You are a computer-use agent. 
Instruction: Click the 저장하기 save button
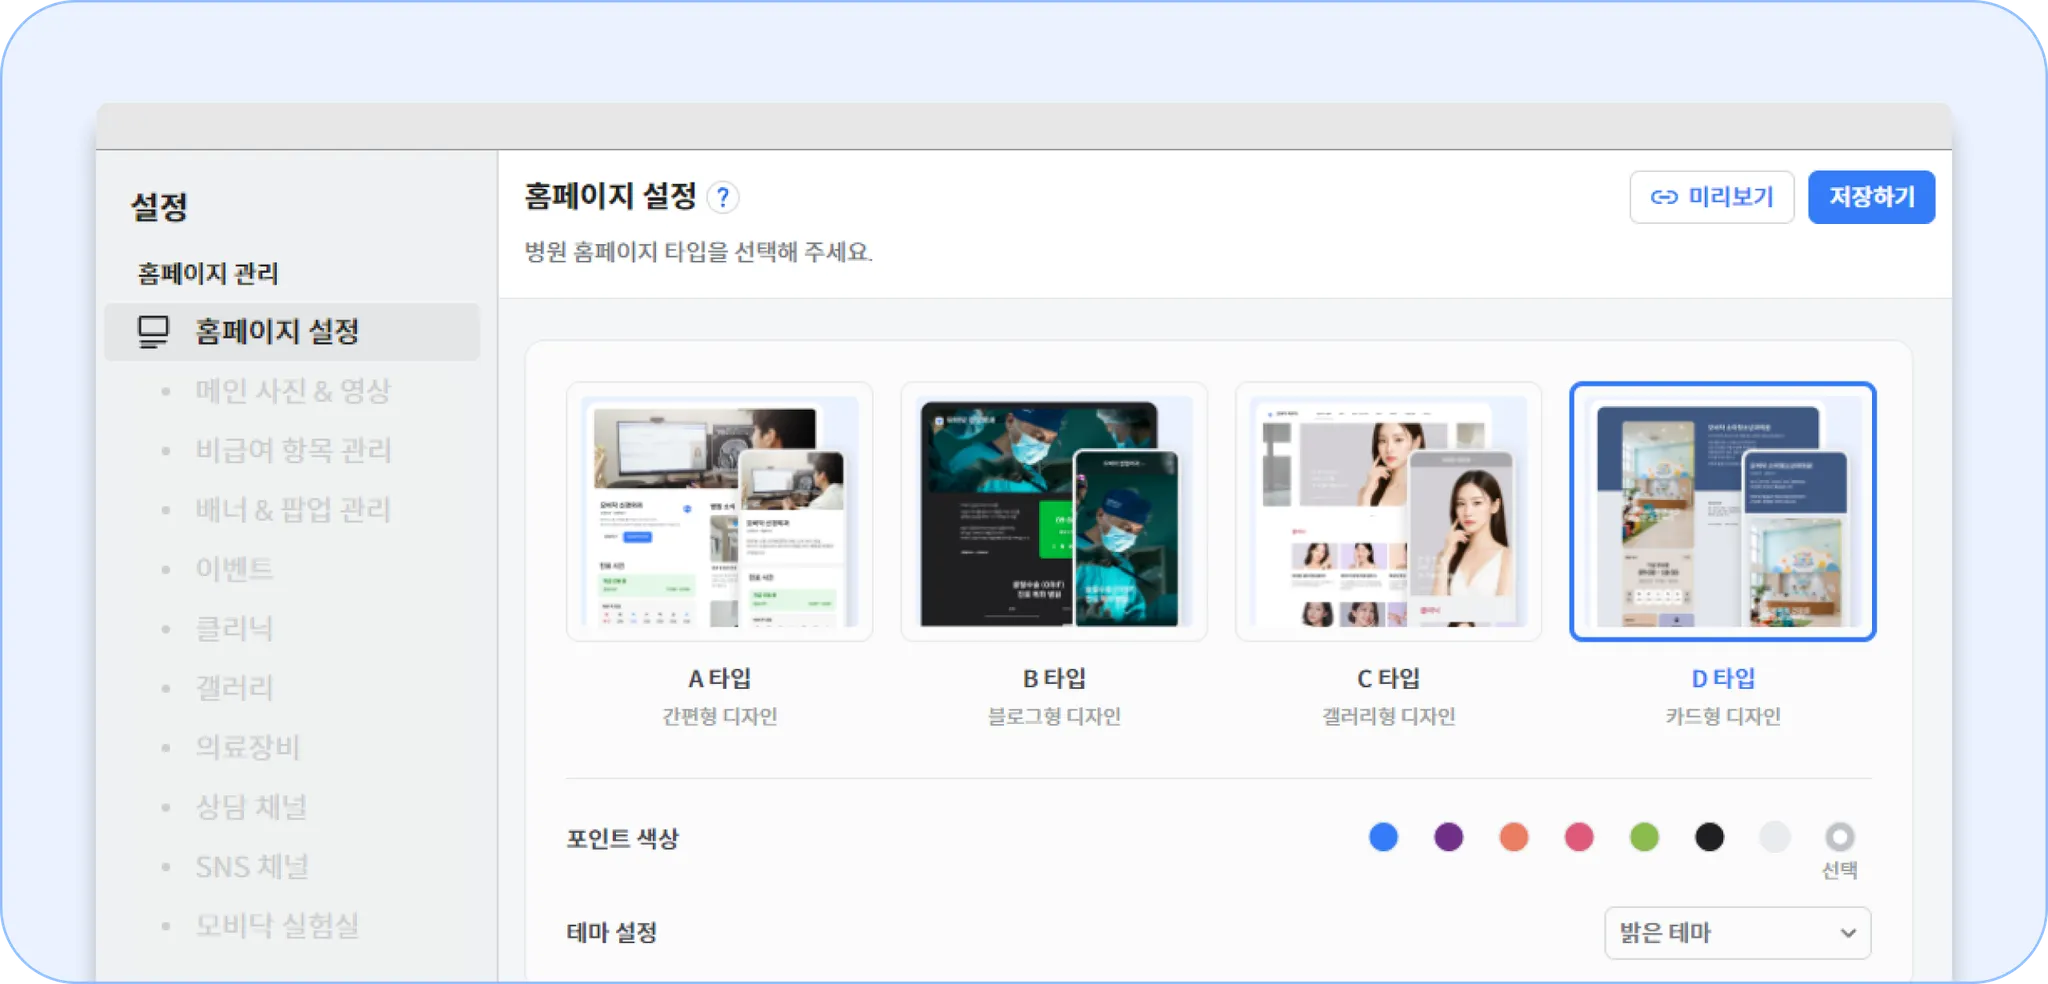click(1871, 197)
